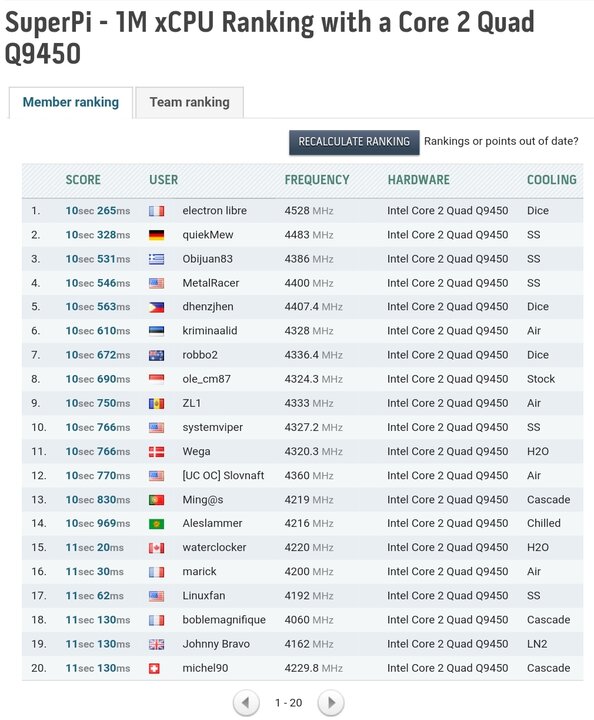This screenshot has height=720, width=594.
Task: Open the 10sec 328ms score entry
Action: [98, 235]
